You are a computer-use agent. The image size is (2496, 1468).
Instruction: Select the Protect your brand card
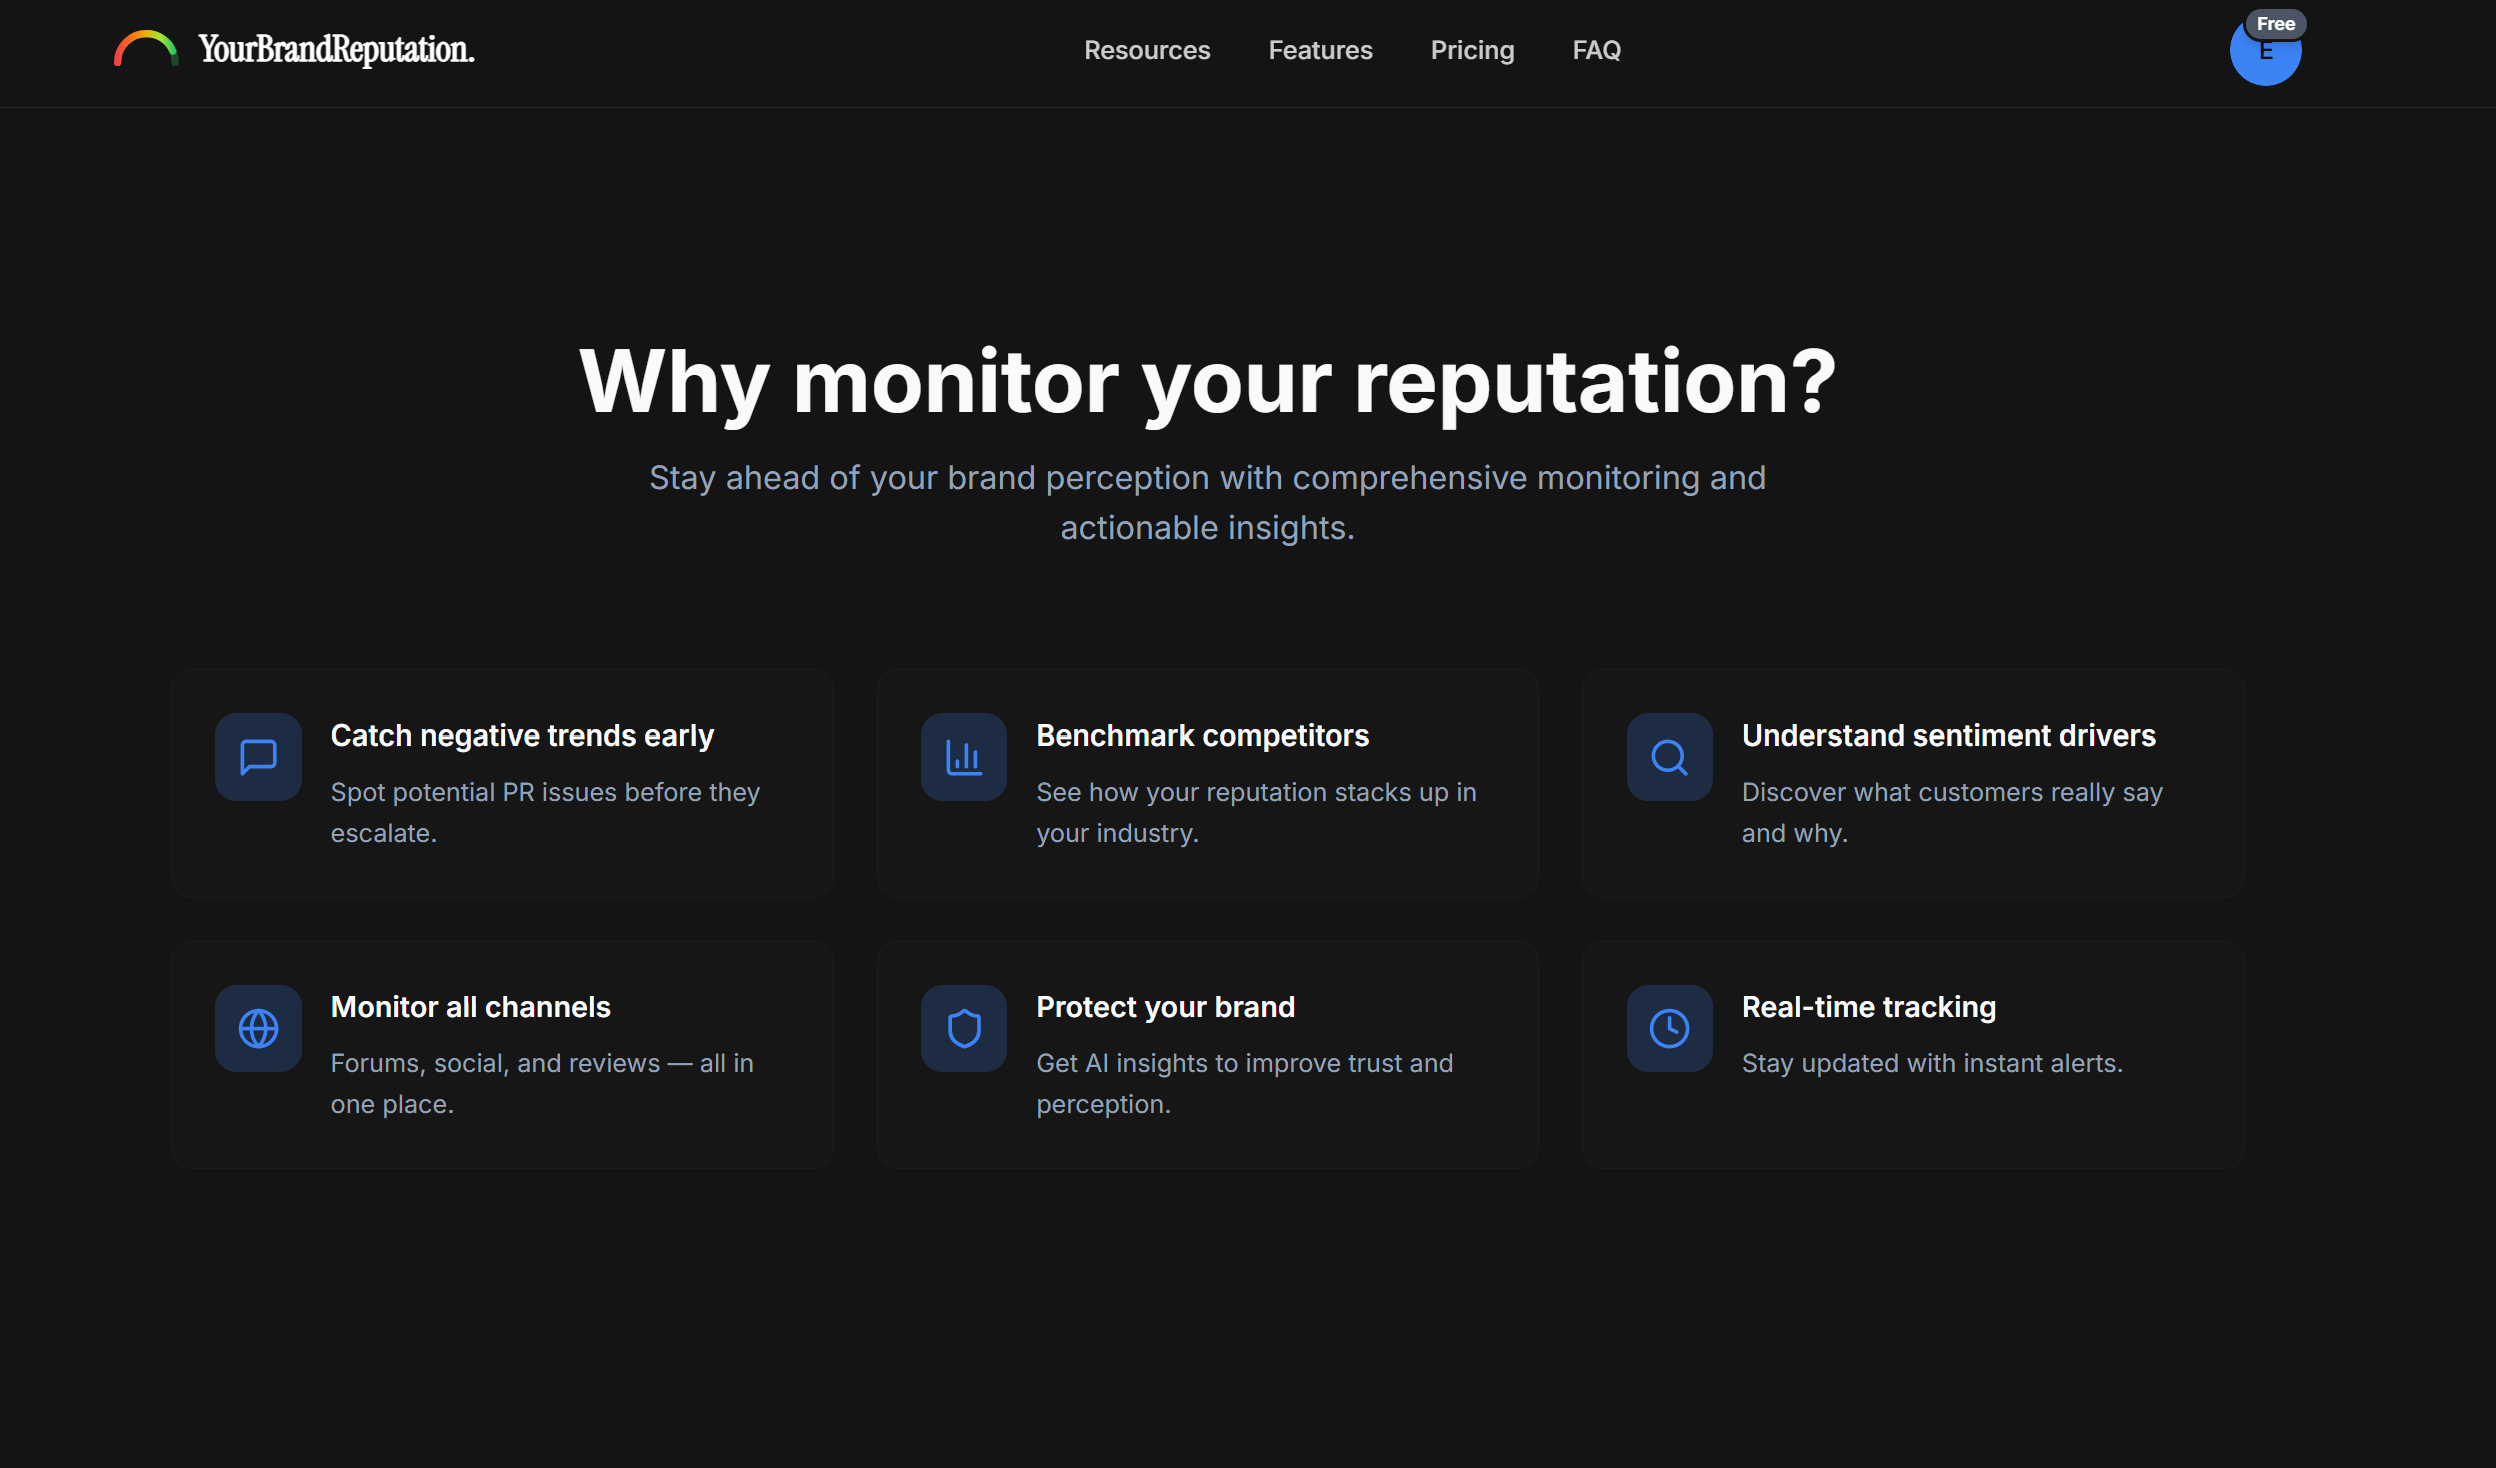(x=1207, y=1055)
